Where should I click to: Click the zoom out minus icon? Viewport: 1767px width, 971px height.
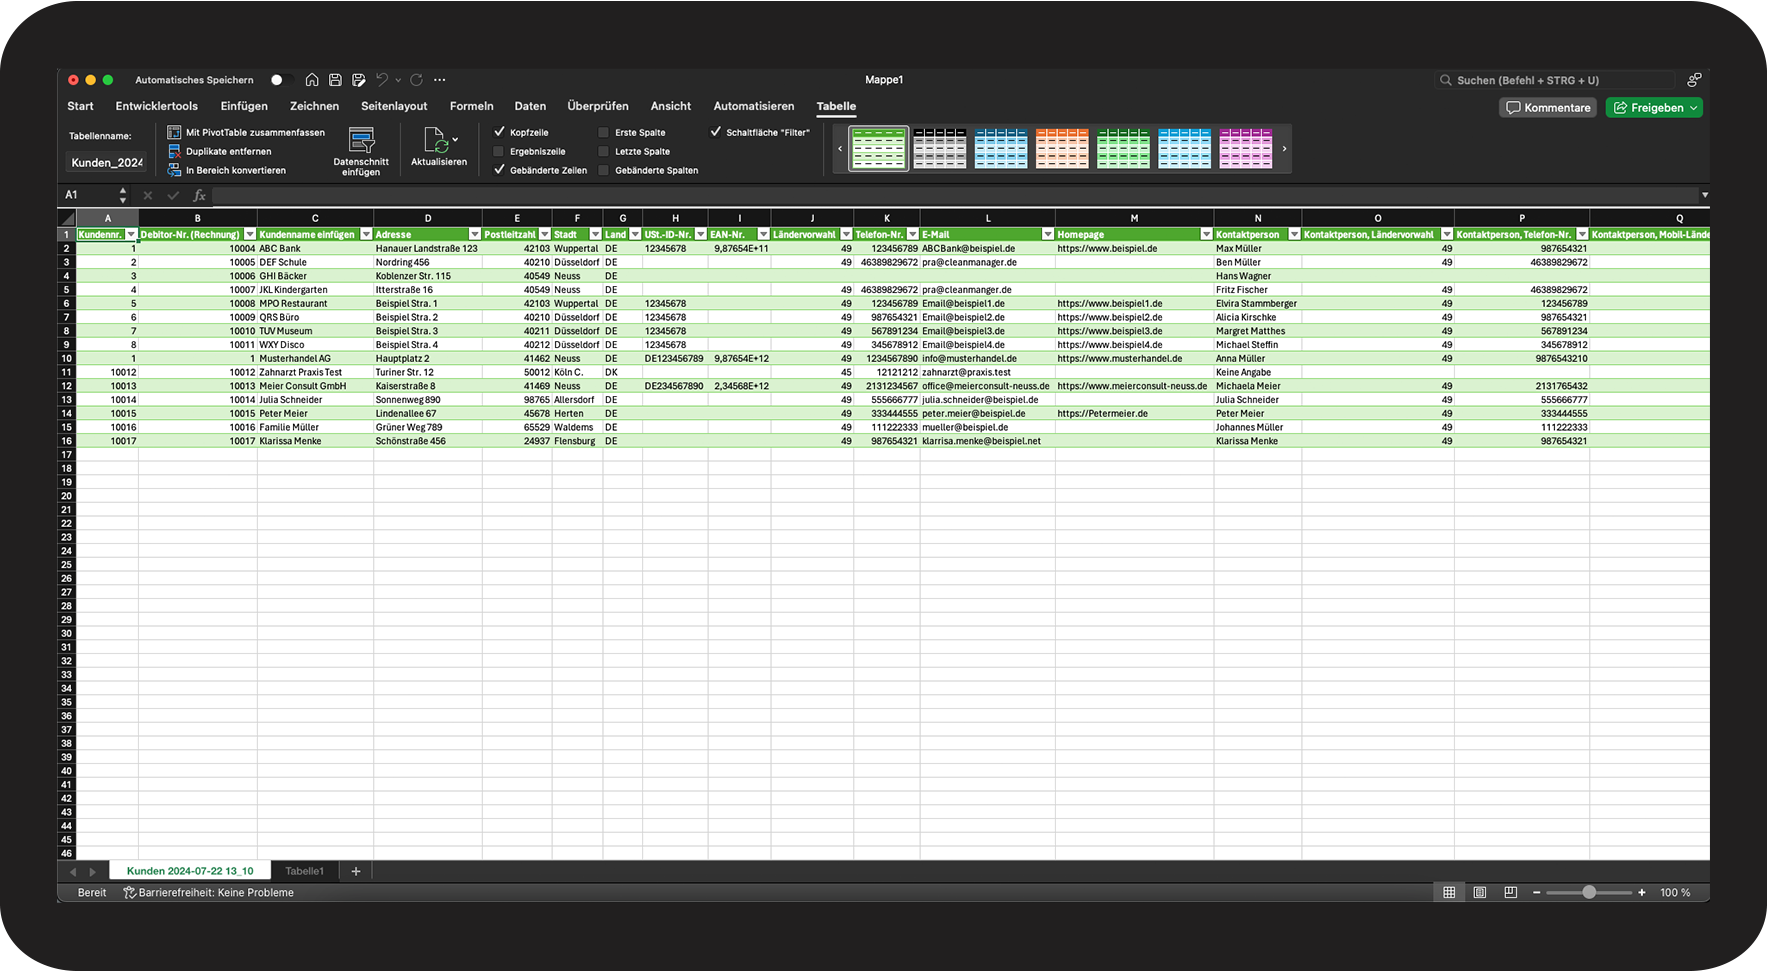(1536, 892)
